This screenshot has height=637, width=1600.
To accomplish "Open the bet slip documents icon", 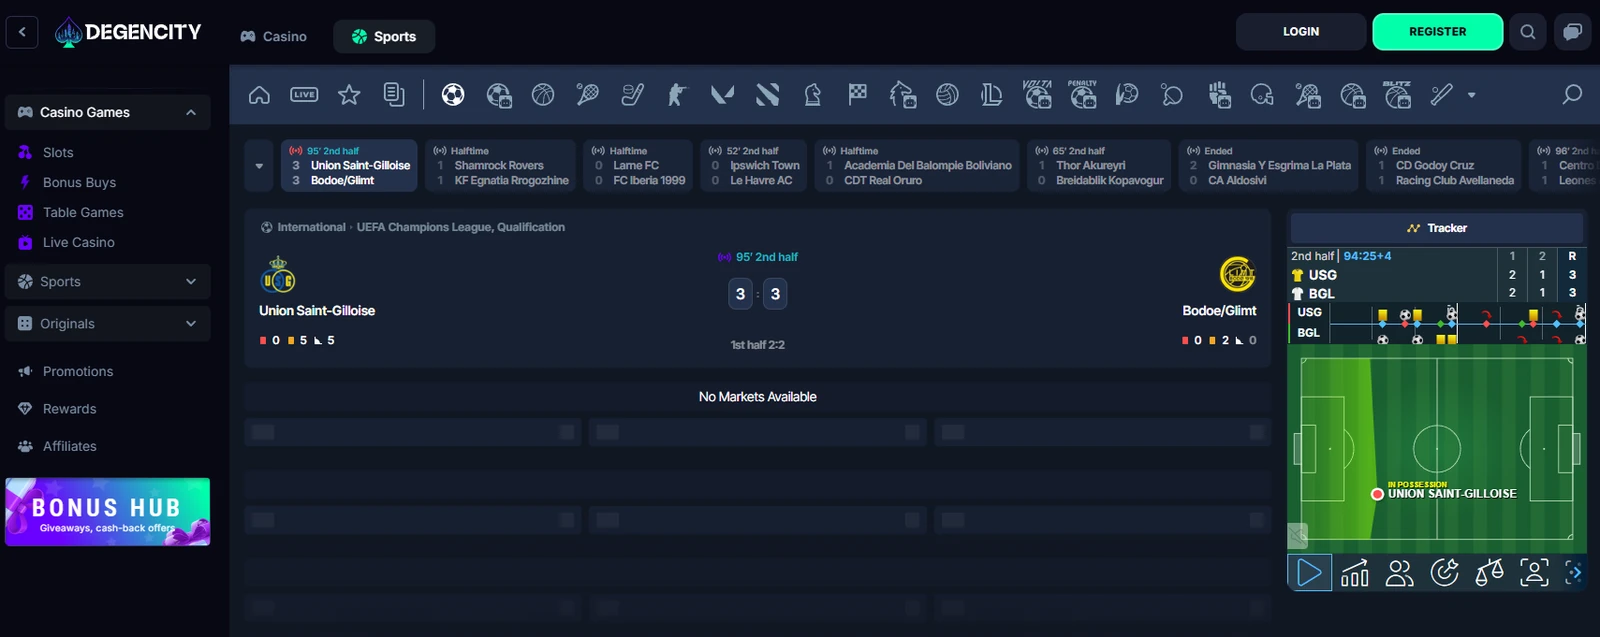I will (394, 95).
